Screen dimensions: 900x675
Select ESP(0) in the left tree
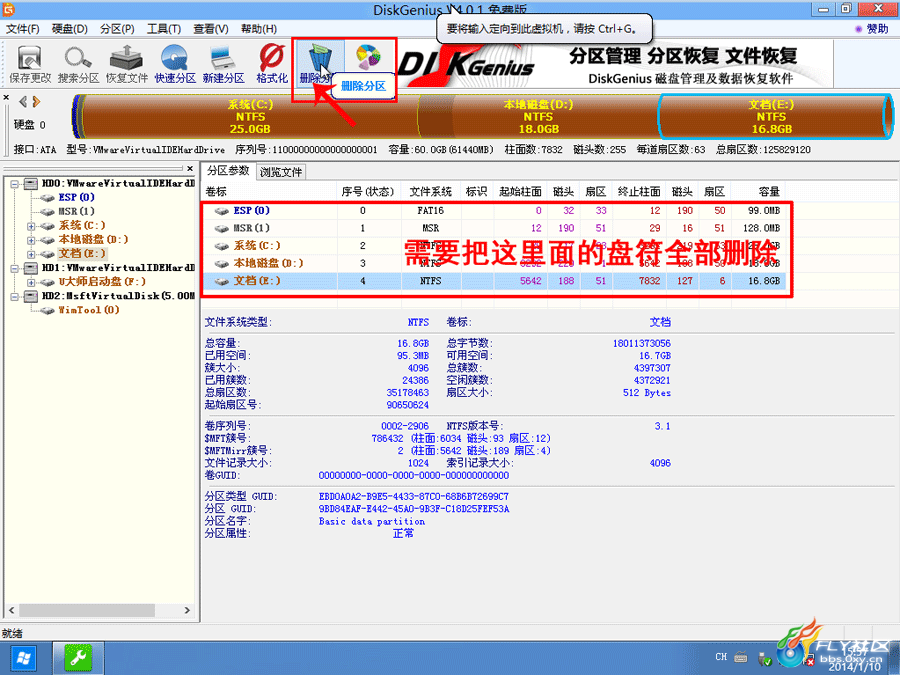pos(76,197)
